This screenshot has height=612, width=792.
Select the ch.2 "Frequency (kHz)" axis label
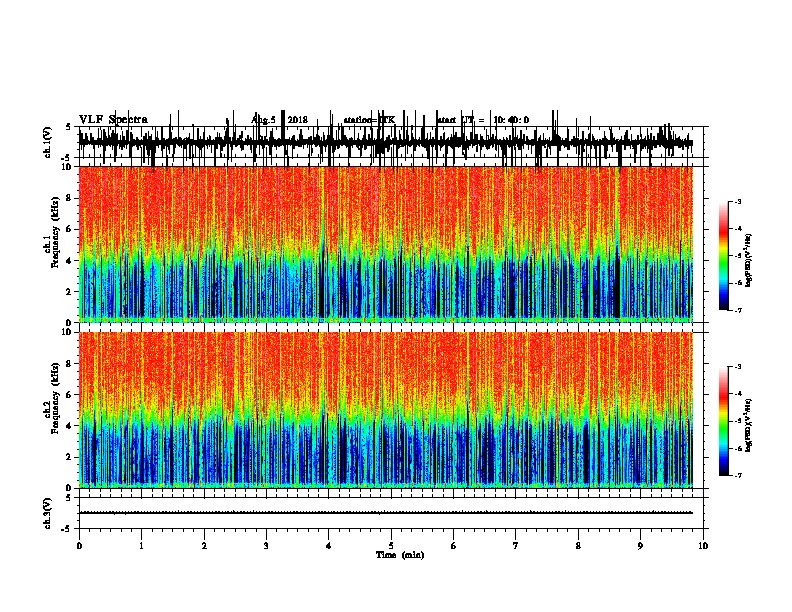tap(55, 398)
